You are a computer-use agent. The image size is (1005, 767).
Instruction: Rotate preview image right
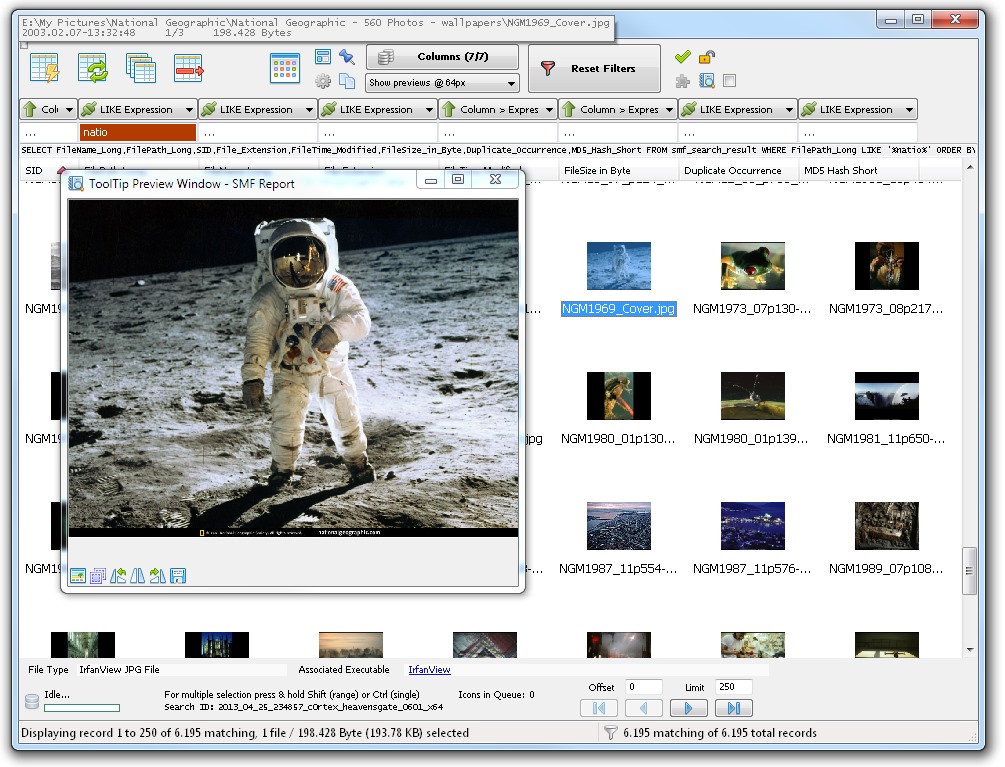(158, 575)
